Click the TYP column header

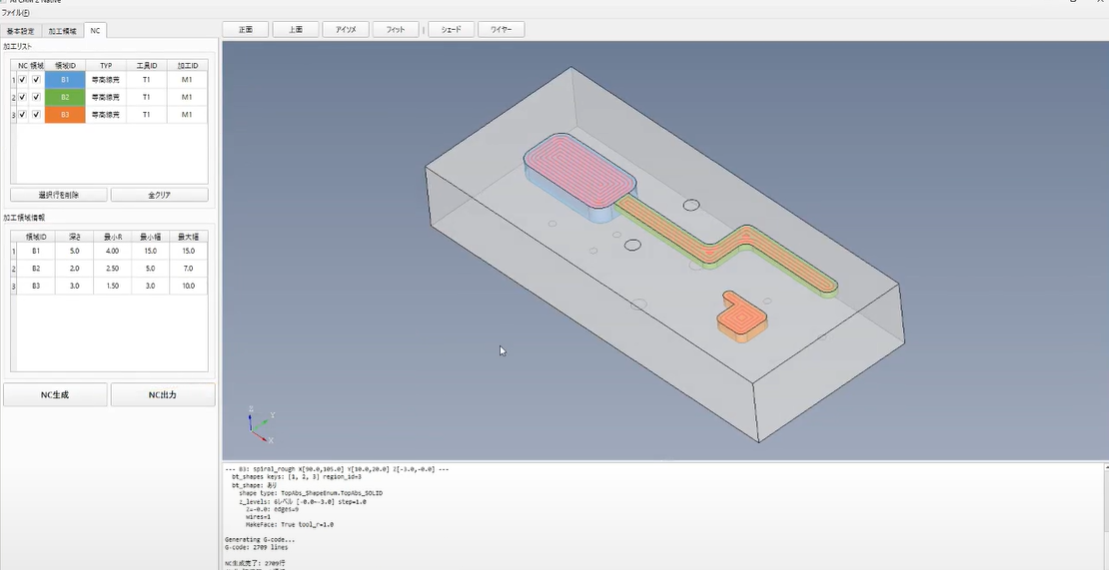click(106, 66)
